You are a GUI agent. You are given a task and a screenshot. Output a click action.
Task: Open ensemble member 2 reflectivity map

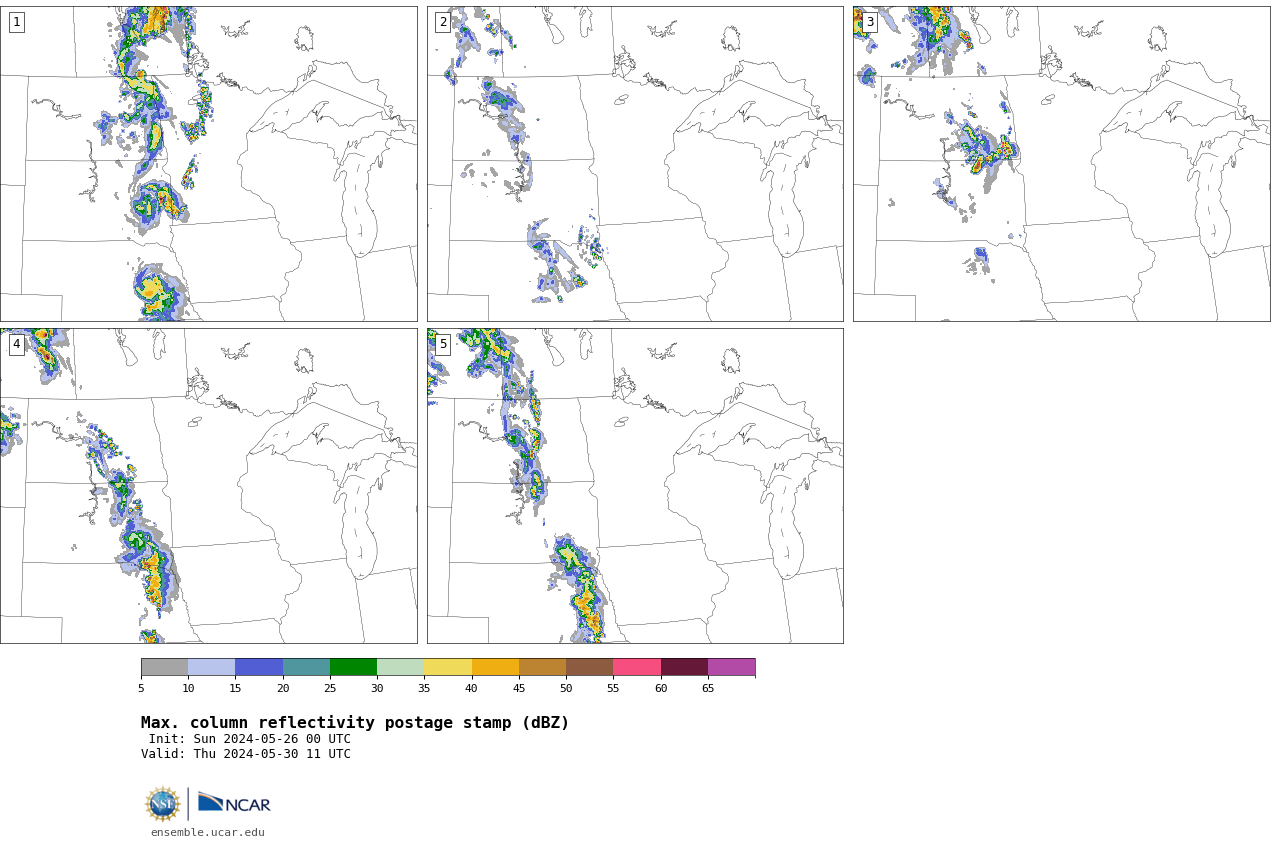pyautogui.click(x=635, y=164)
